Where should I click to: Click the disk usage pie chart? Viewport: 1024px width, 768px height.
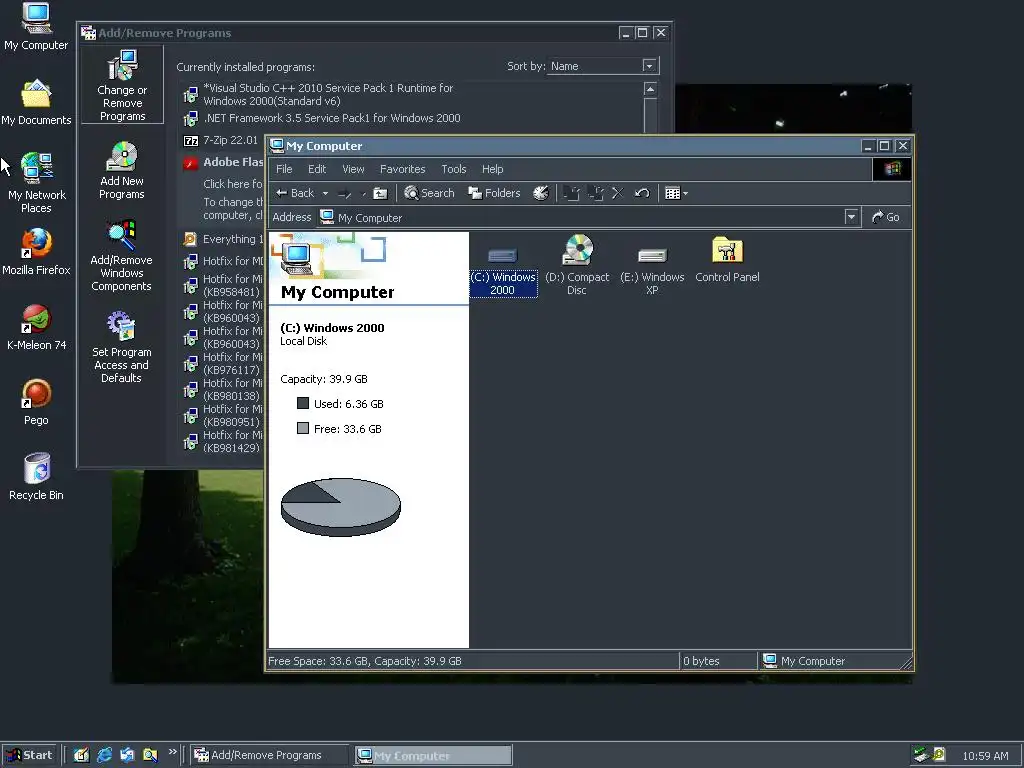click(340, 507)
